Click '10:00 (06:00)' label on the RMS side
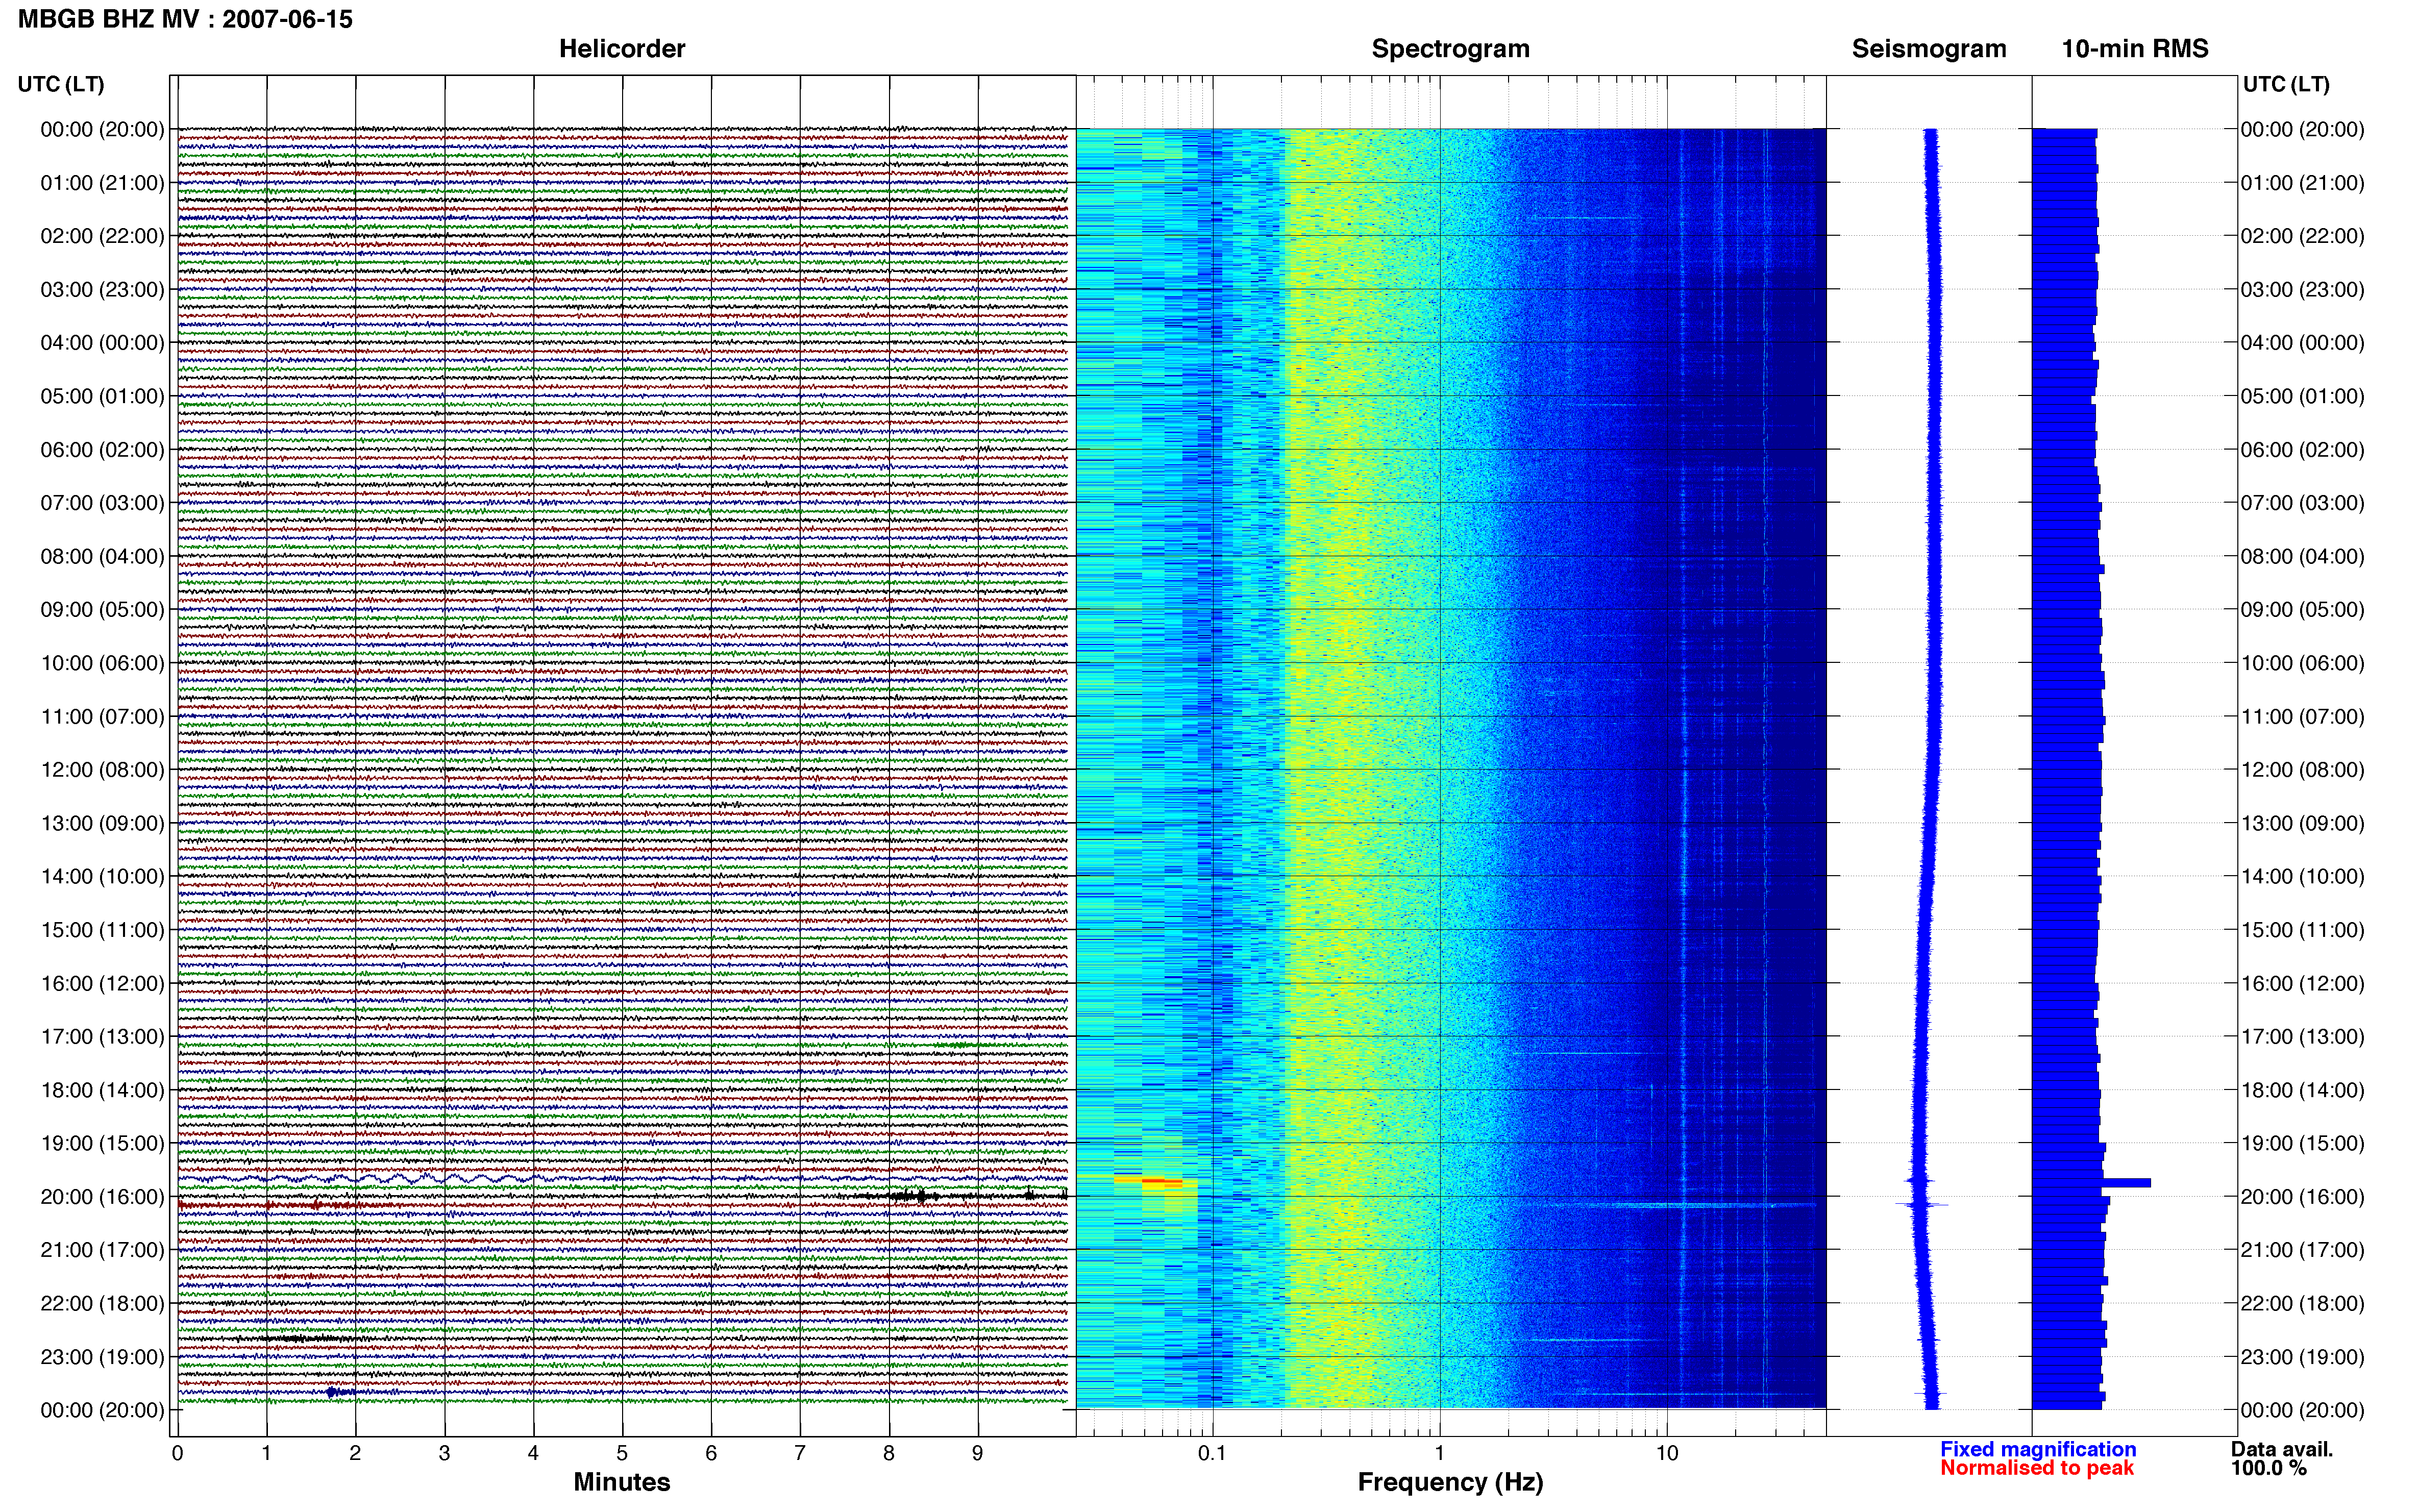2419x1512 pixels. (x=2302, y=663)
